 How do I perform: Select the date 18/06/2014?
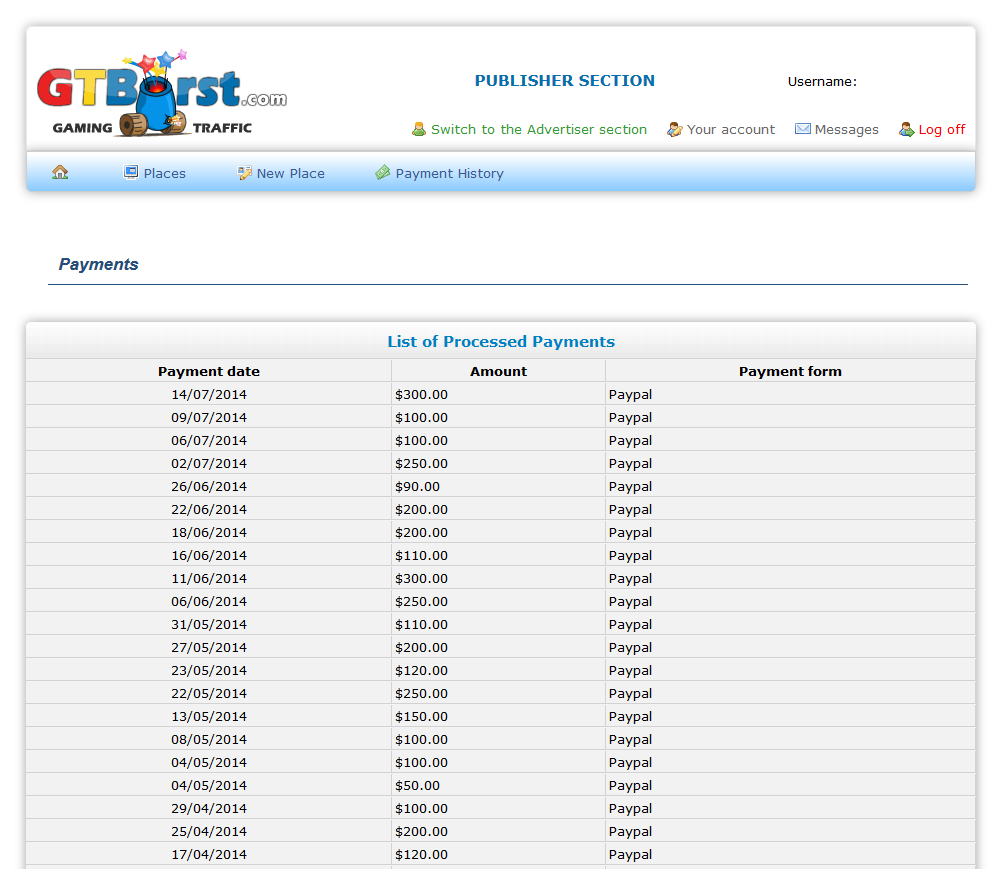tap(209, 533)
